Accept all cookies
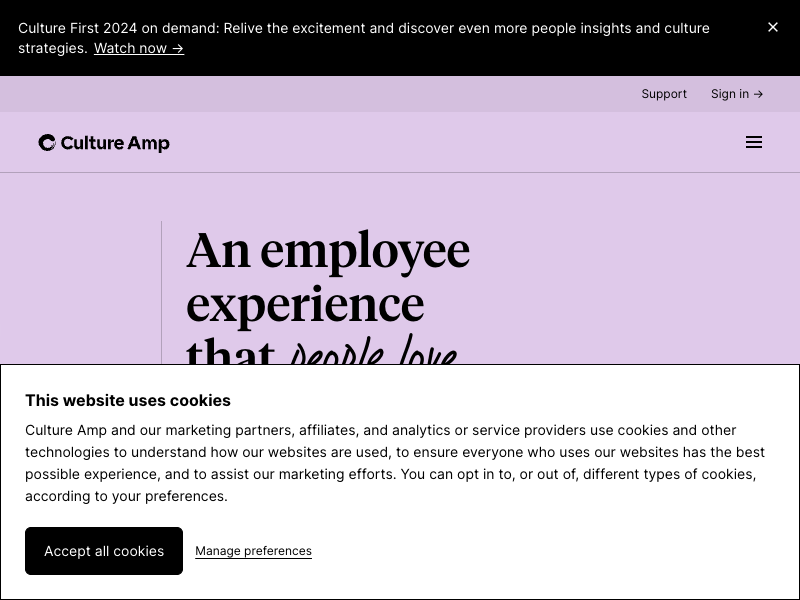 104,551
